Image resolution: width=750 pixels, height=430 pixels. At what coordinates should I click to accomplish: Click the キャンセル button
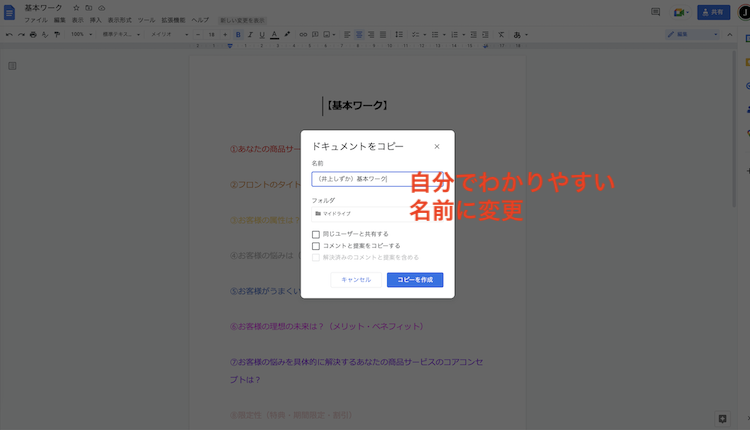[356, 280]
